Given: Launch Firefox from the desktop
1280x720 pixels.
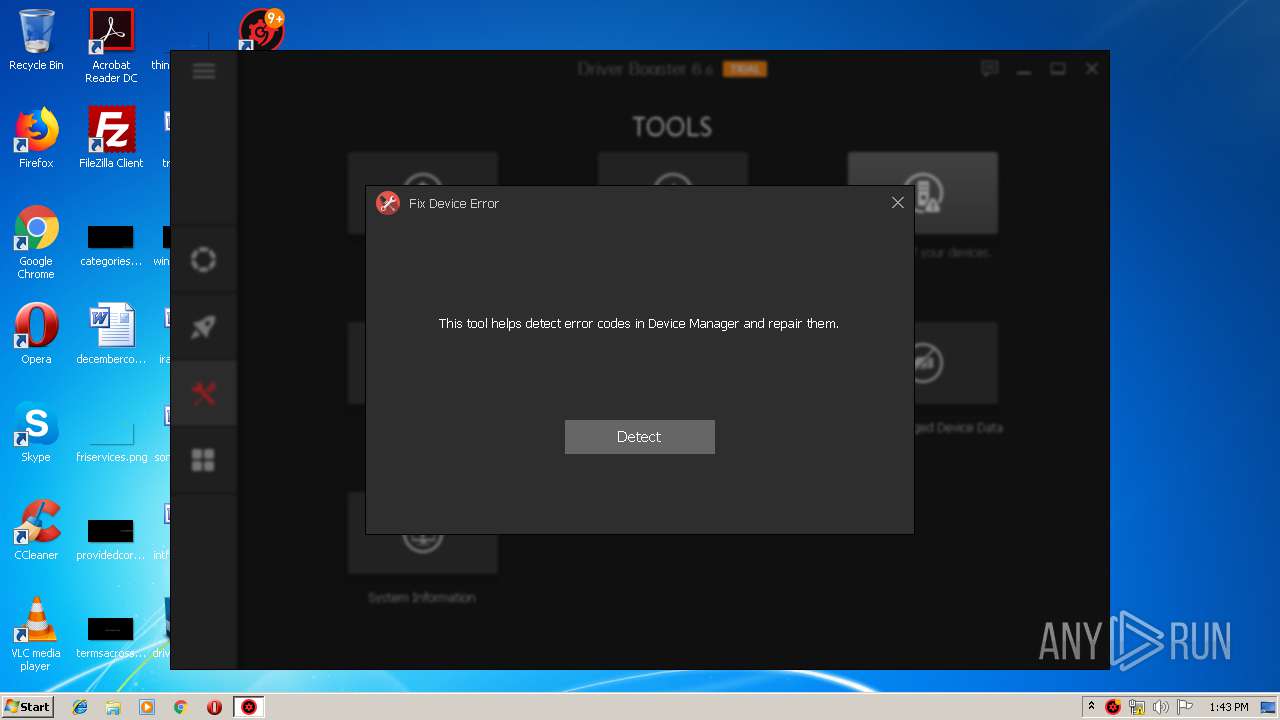Looking at the screenshot, I should [x=36, y=138].
